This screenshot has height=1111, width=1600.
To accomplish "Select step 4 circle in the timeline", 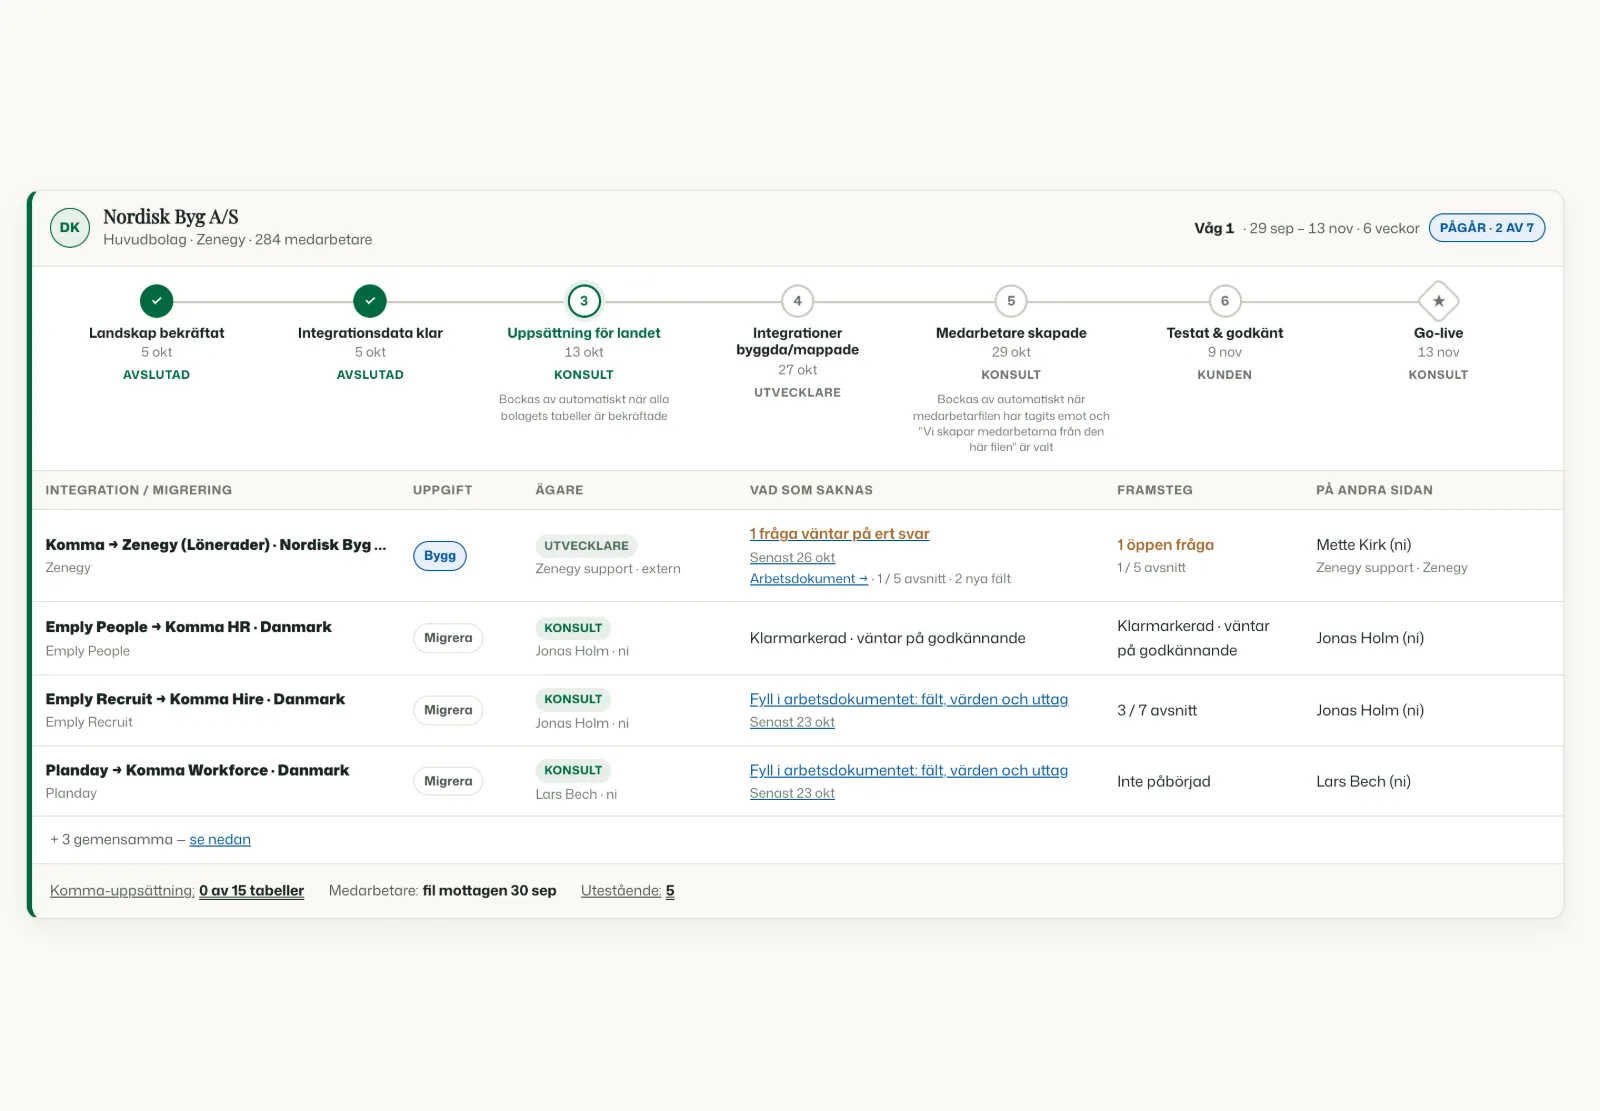I will [797, 301].
